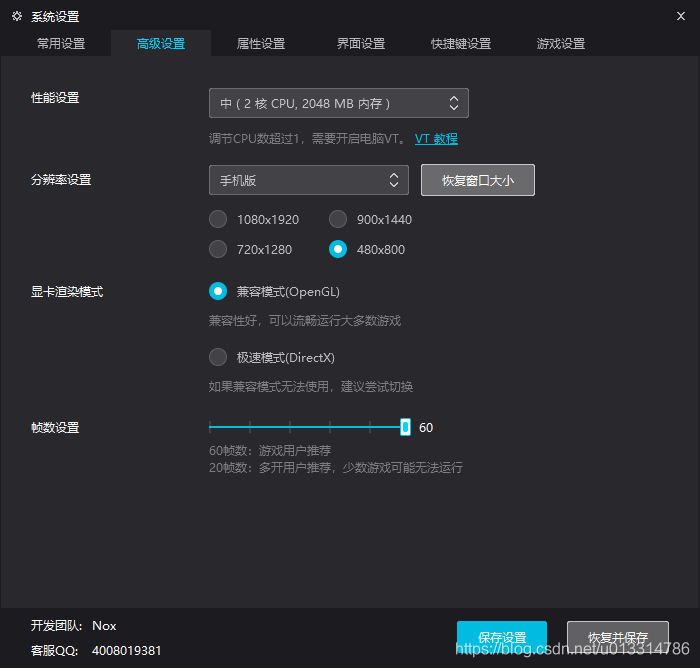Switch to 极速模式 (DirectX) rendering
The height and width of the screenshot is (668, 700).
[x=218, y=357]
